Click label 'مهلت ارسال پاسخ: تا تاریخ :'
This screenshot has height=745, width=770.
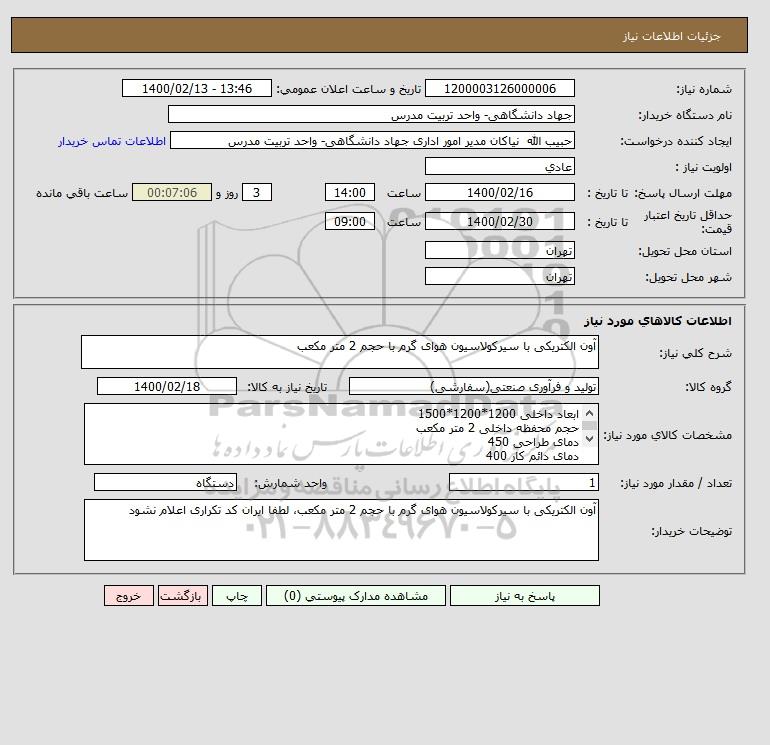coord(660,193)
